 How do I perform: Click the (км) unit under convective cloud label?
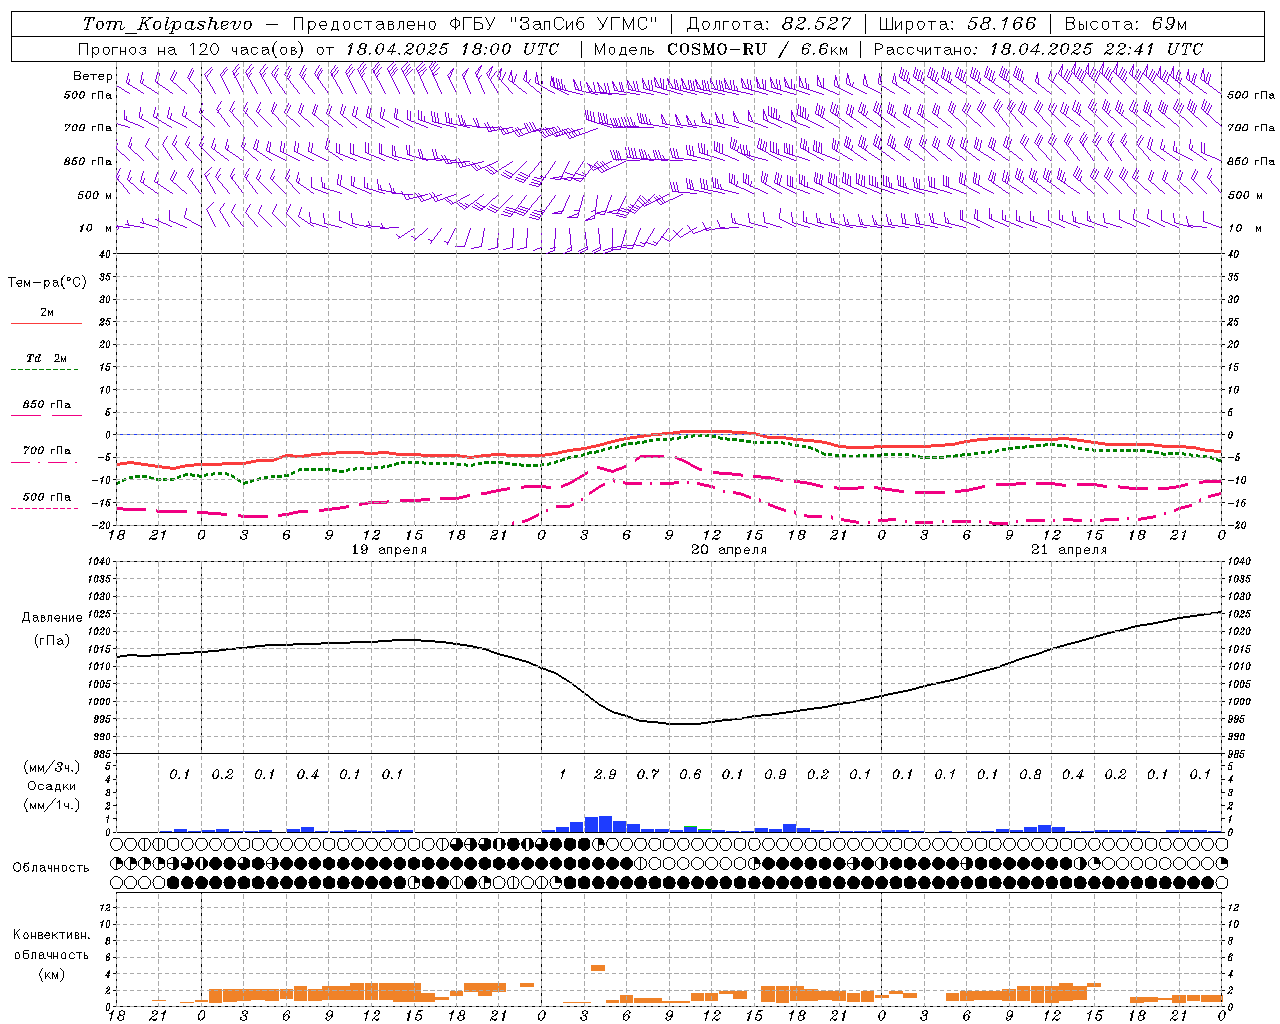(51, 974)
